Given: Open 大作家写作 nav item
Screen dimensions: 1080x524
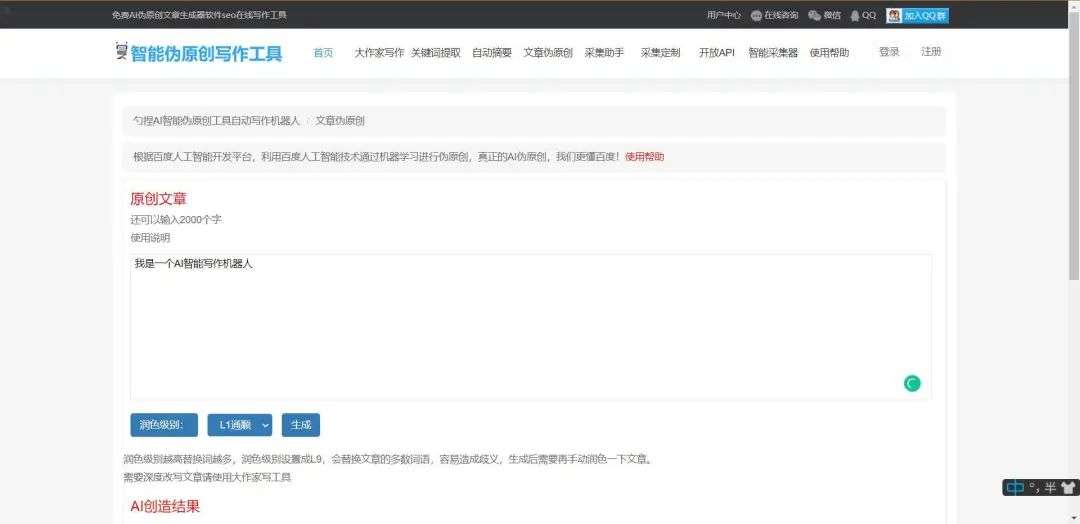Looking at the screenshot, I should click(x=379, y=52).
